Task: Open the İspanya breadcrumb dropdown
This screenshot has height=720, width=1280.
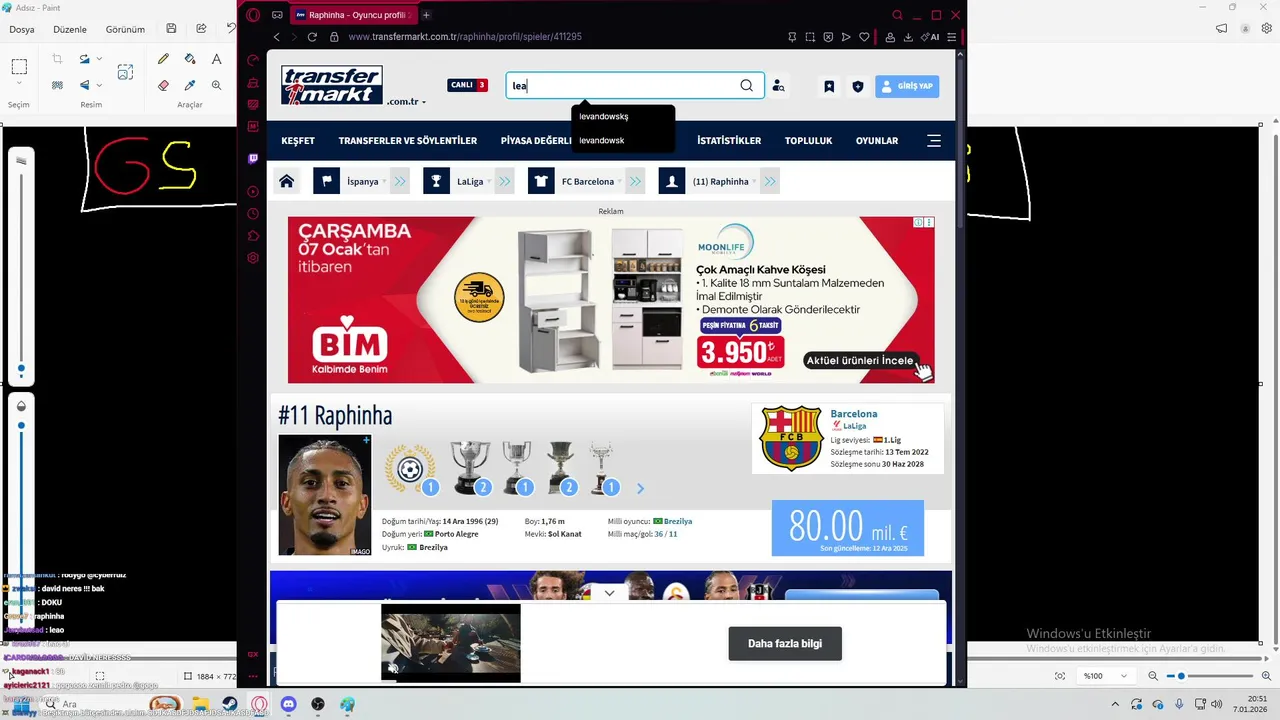Action: tap(384, 182)
